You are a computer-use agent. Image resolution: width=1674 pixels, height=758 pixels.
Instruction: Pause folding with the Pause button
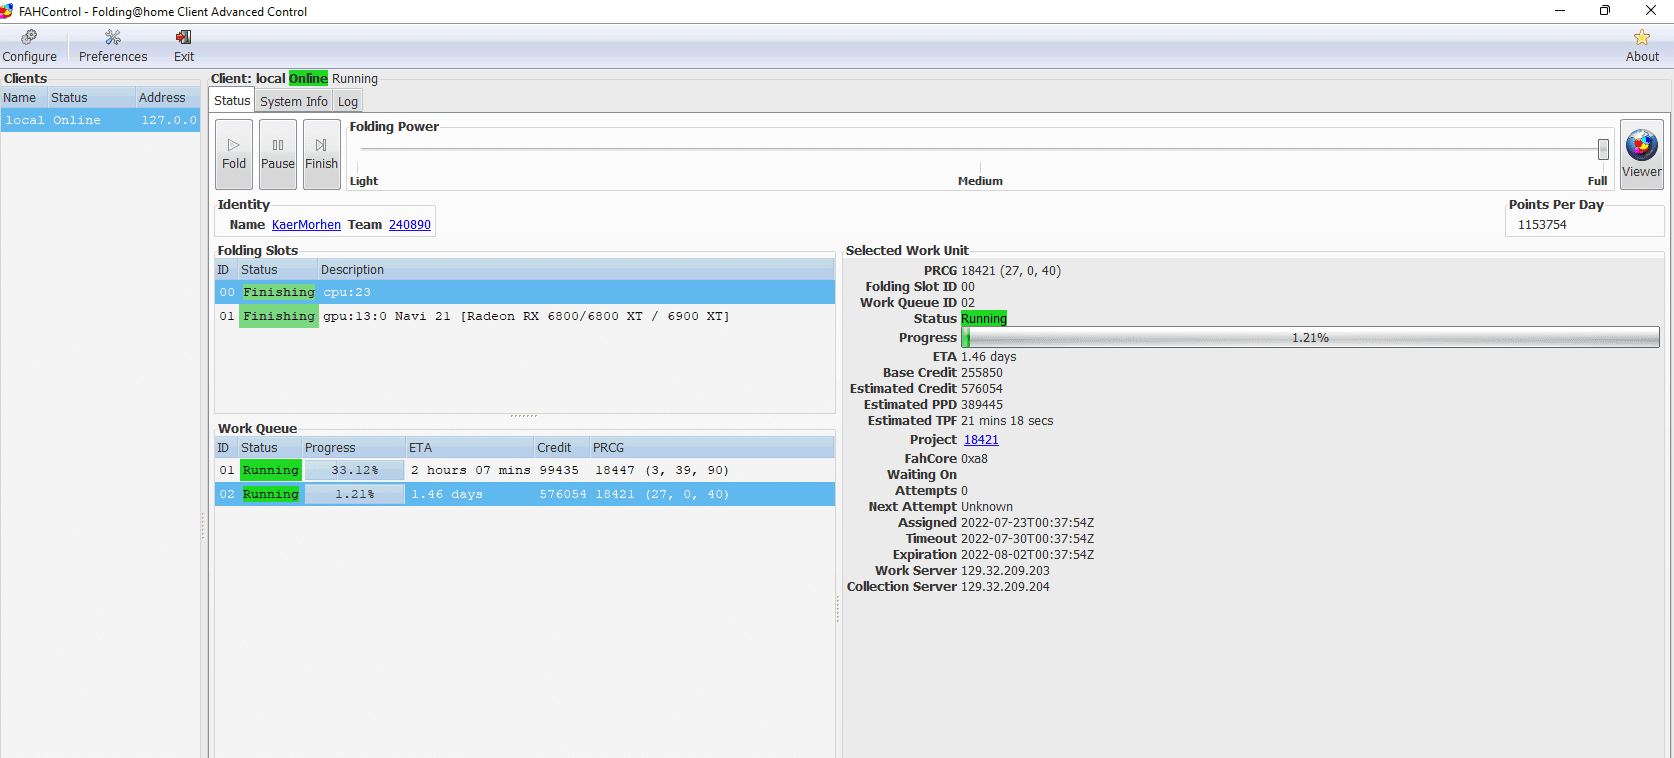pyautogui.click(x=278, y=154)
